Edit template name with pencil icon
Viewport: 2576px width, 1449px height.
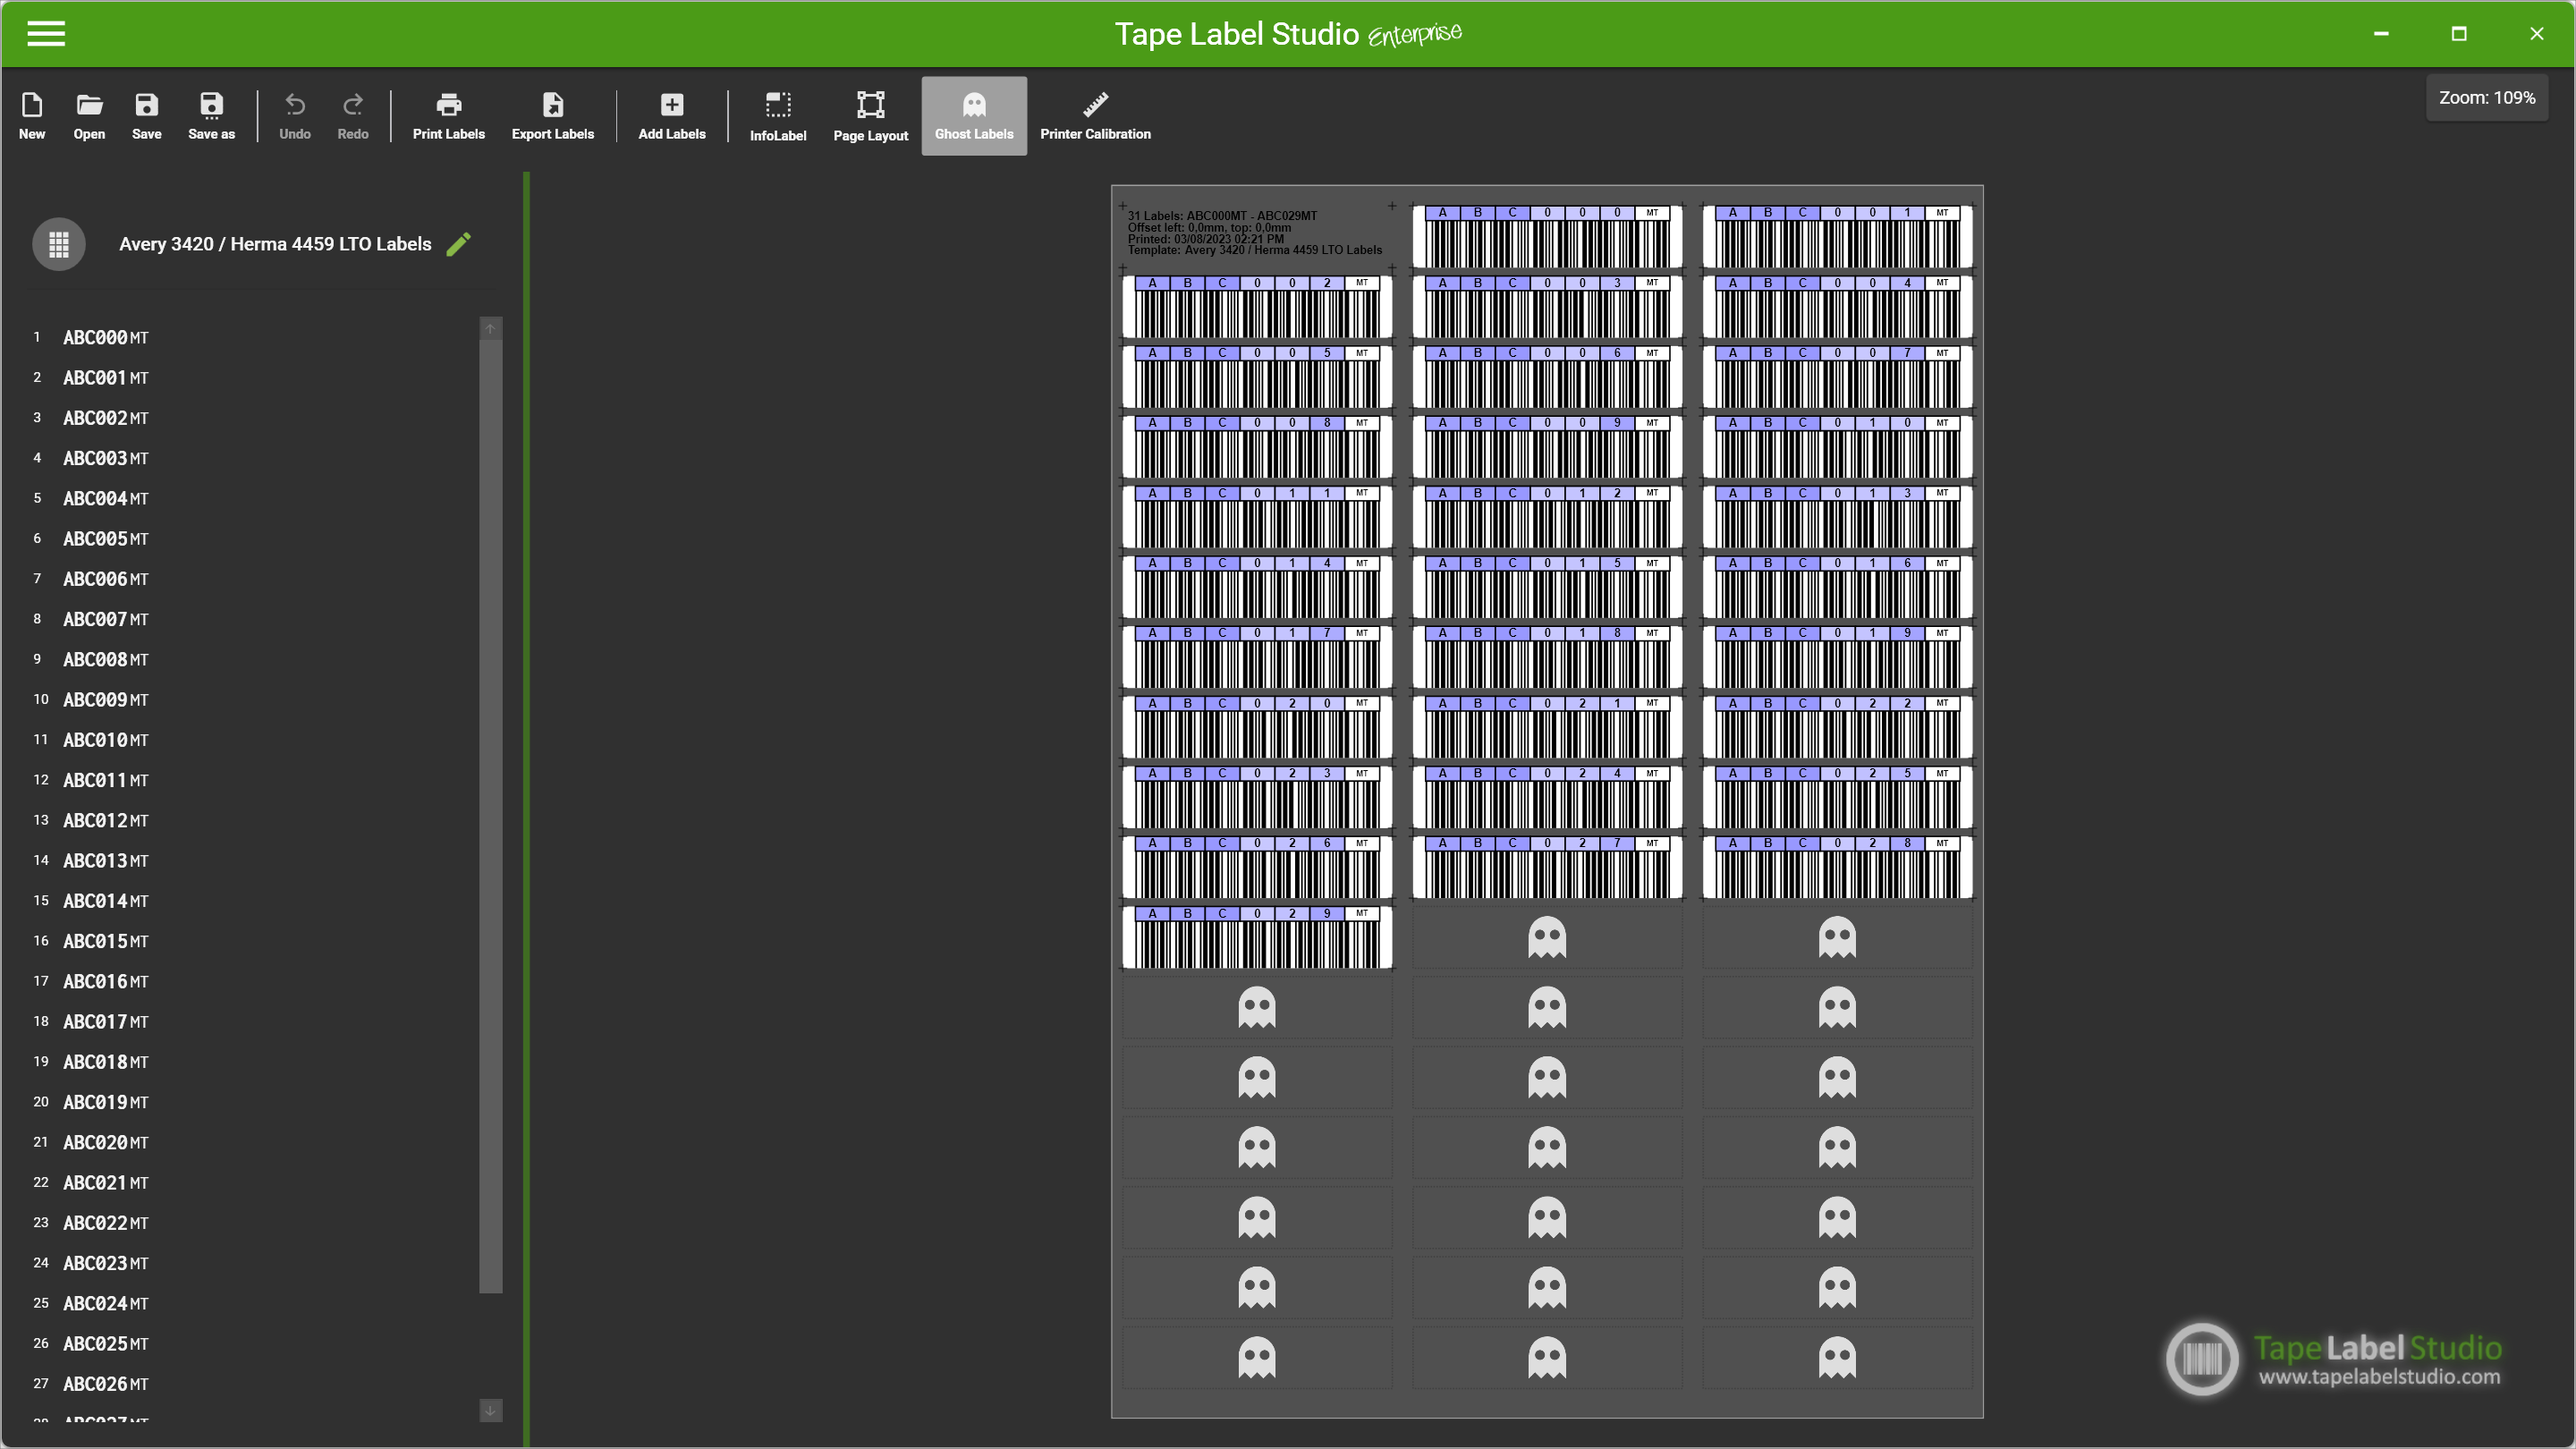[458, 244]
